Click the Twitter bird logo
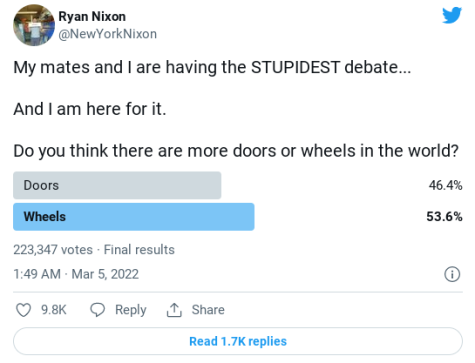 point(452,15)
